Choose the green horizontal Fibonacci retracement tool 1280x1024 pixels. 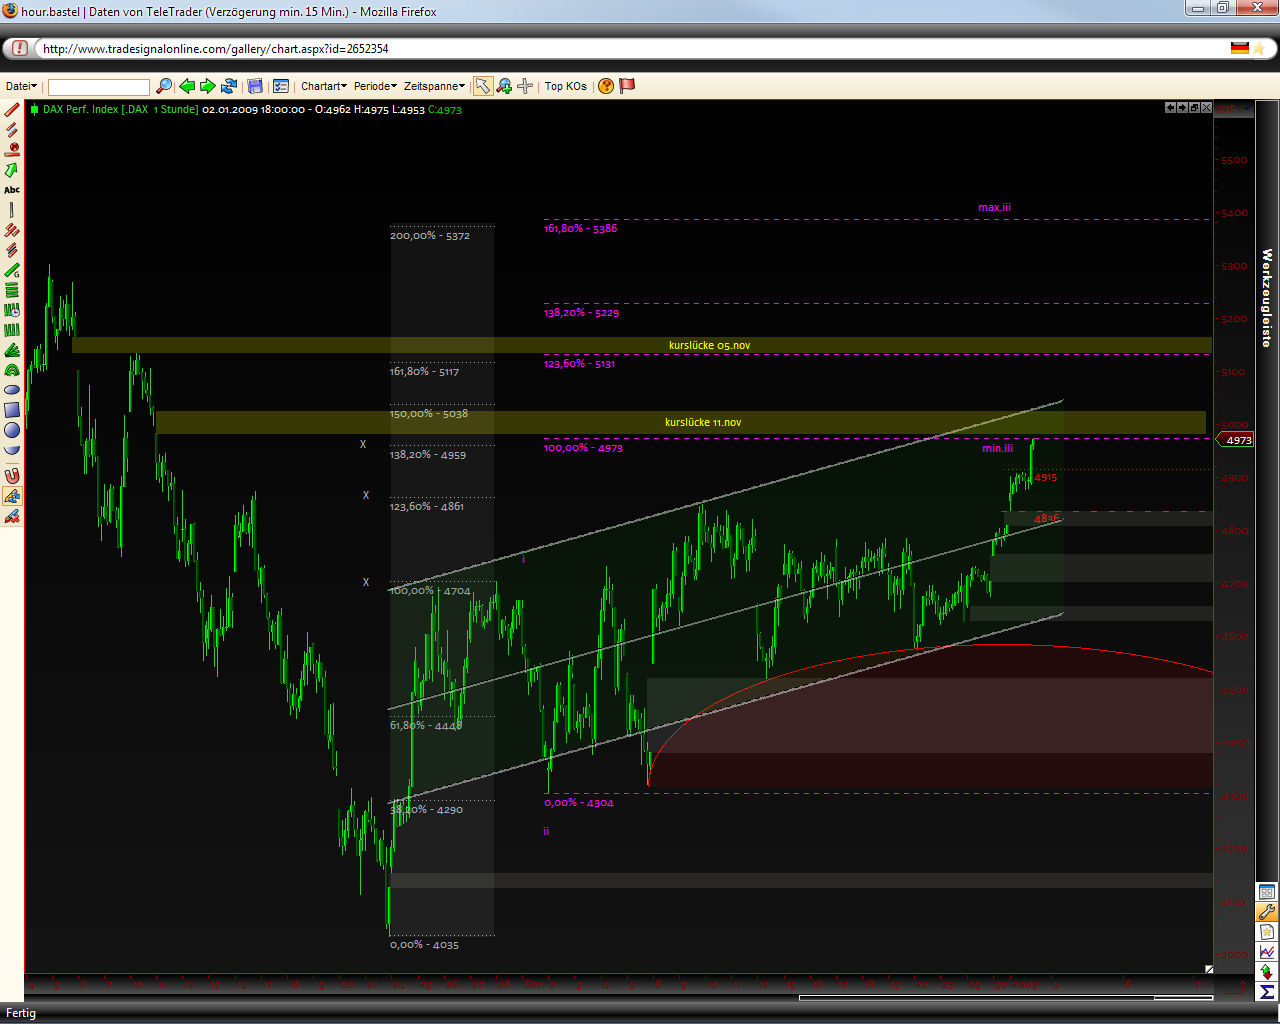coord(12,290)
